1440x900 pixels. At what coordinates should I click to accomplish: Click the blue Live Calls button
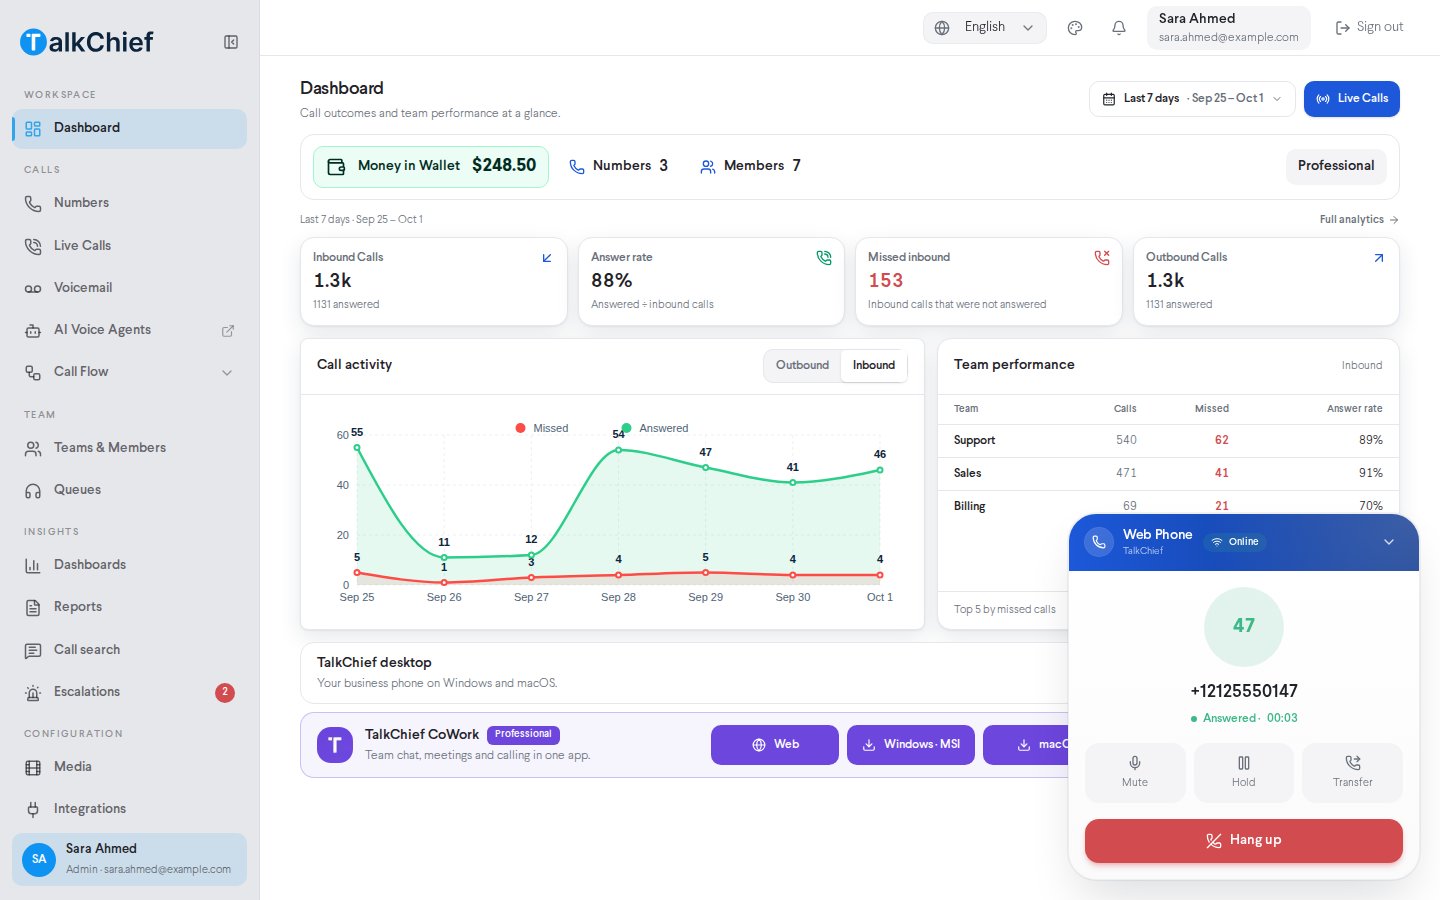click(1352, 99)
